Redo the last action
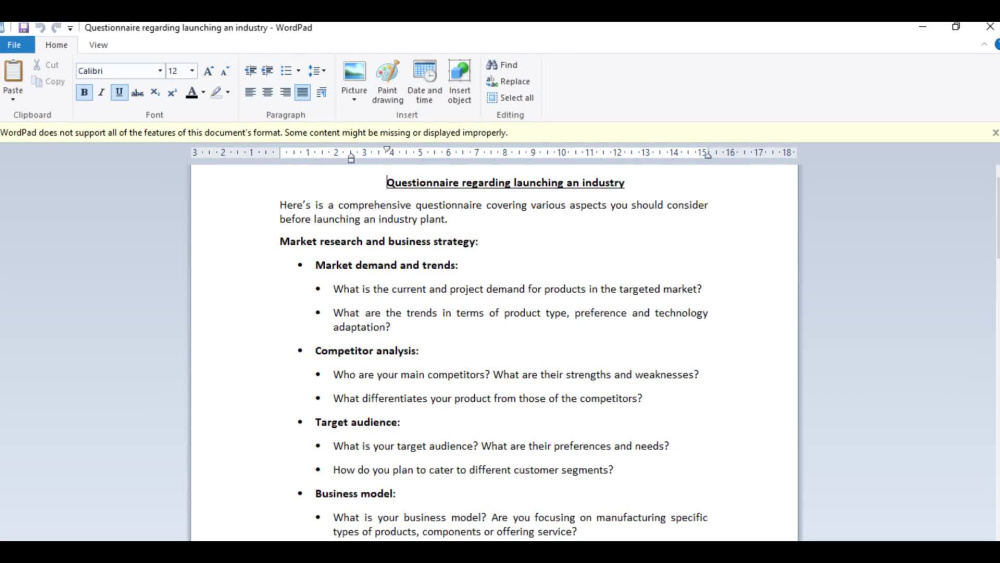Screen dimensions: 1000x563 coord(56,27)
